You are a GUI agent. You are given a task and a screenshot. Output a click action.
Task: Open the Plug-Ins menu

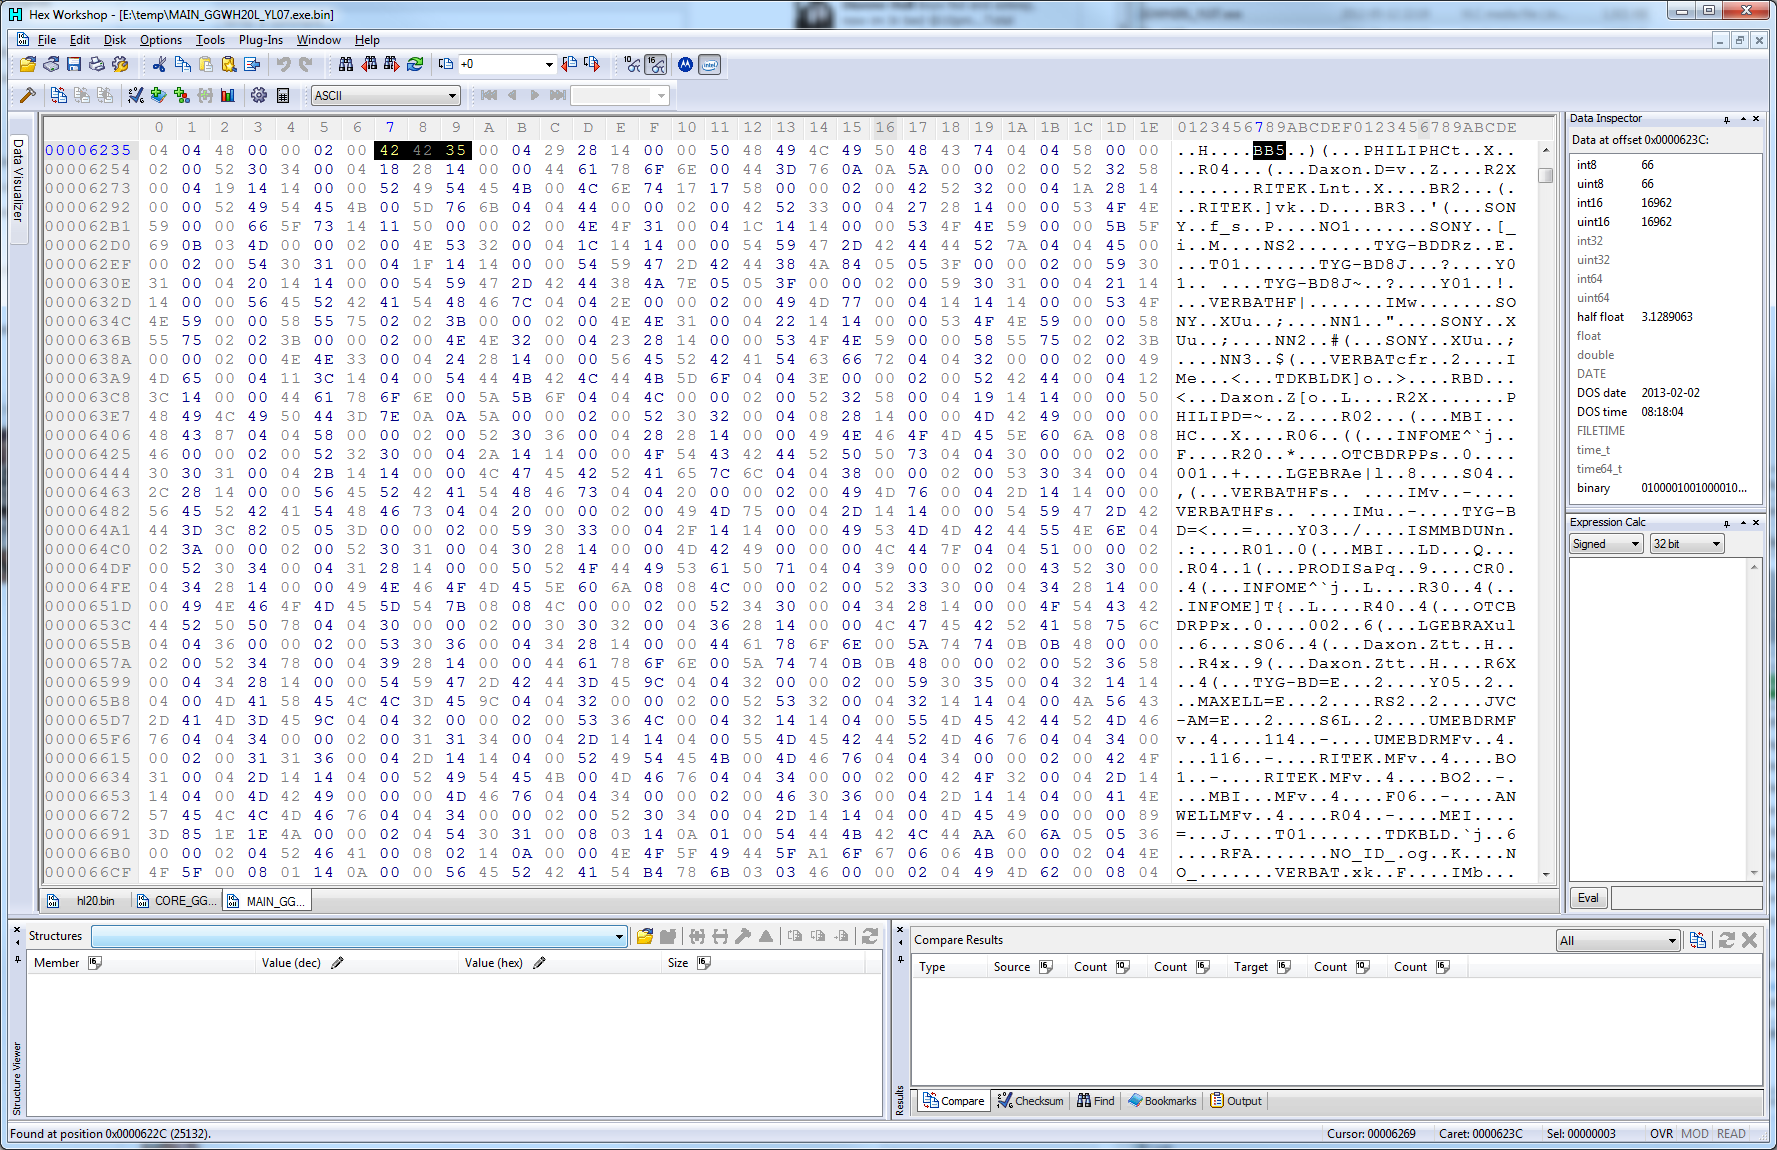pos(261,40)
